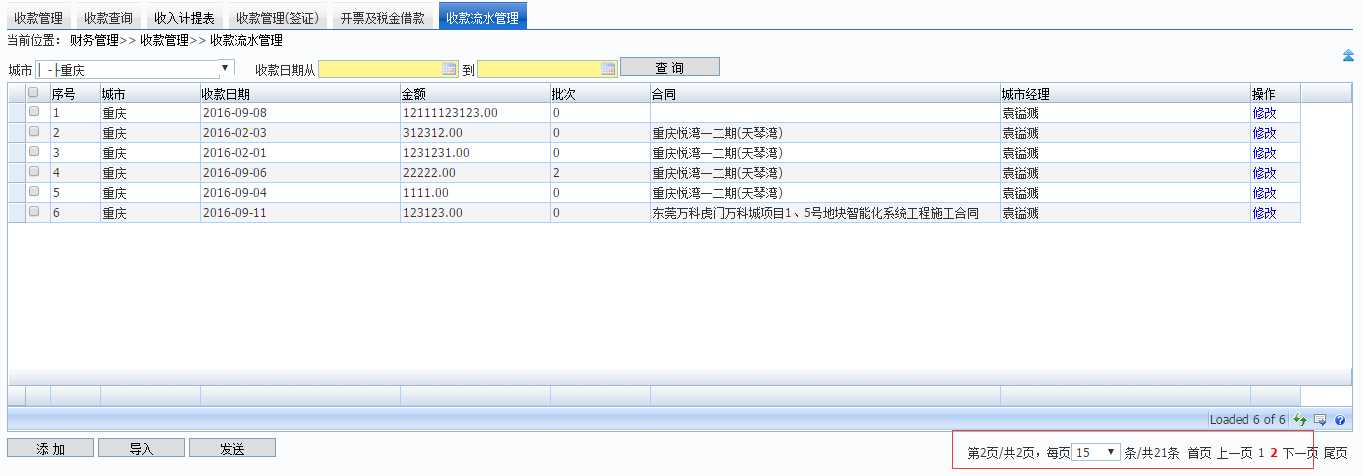
Task: Collapse the search panel with blue arrow icon
Action: [1348, 56]
